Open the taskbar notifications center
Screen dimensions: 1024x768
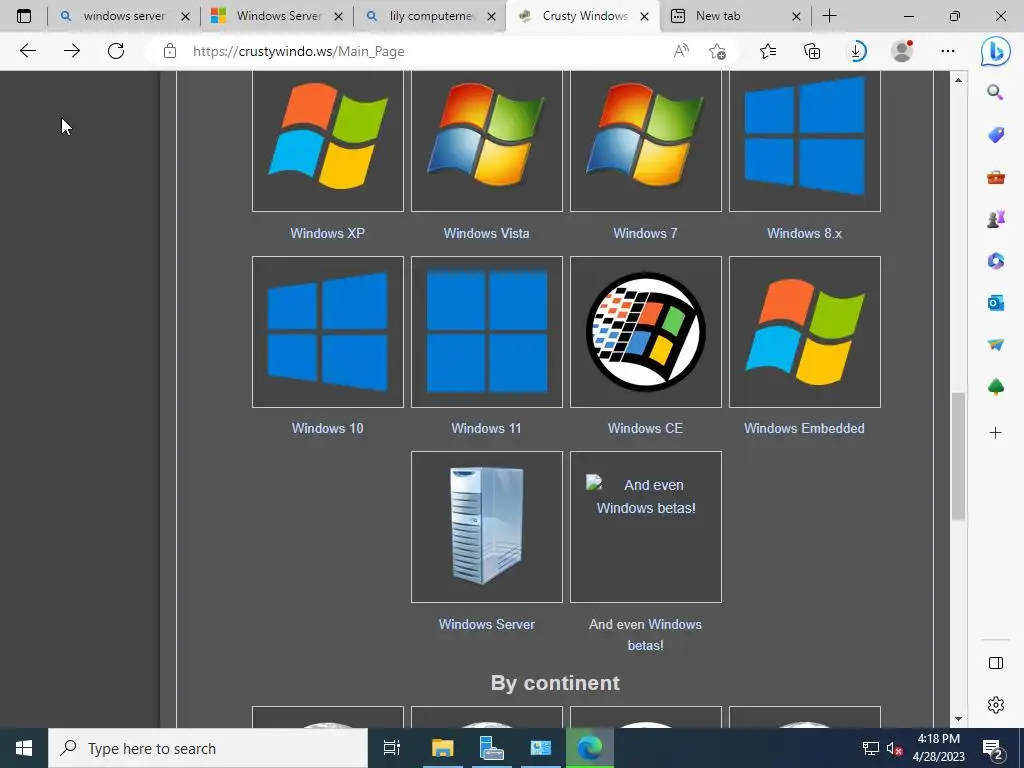(x=993, y=749)
